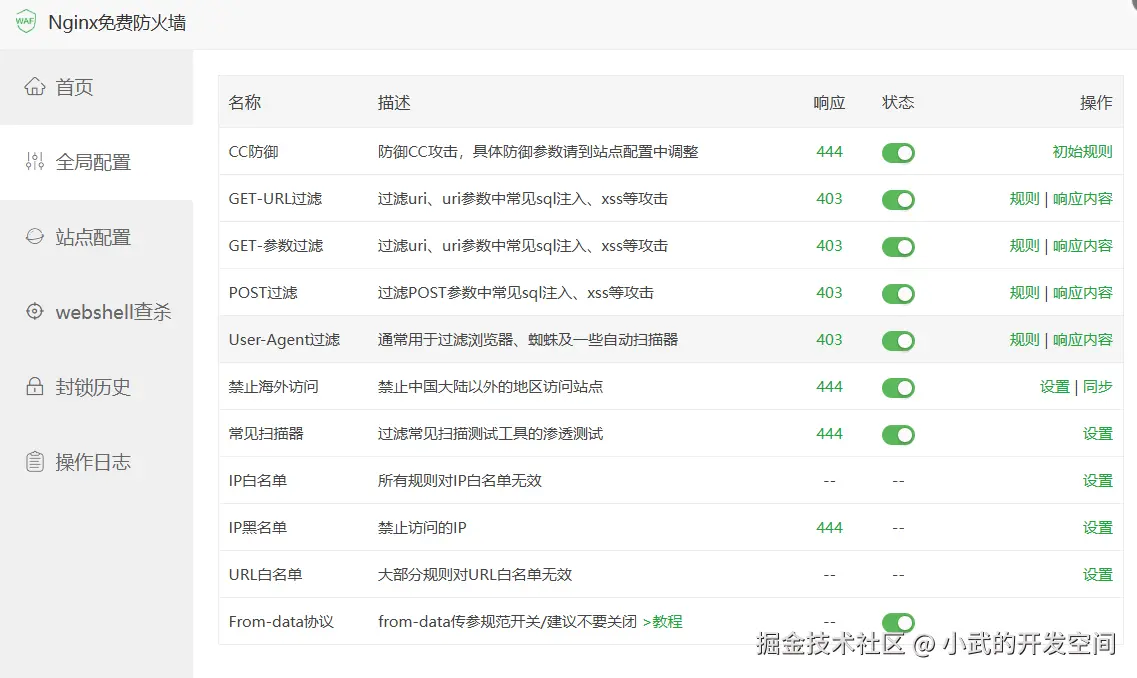Select the 首页 home icon in sidebar
The width and height of the screenshot is (1137, 678).
(x=37, y=86)
